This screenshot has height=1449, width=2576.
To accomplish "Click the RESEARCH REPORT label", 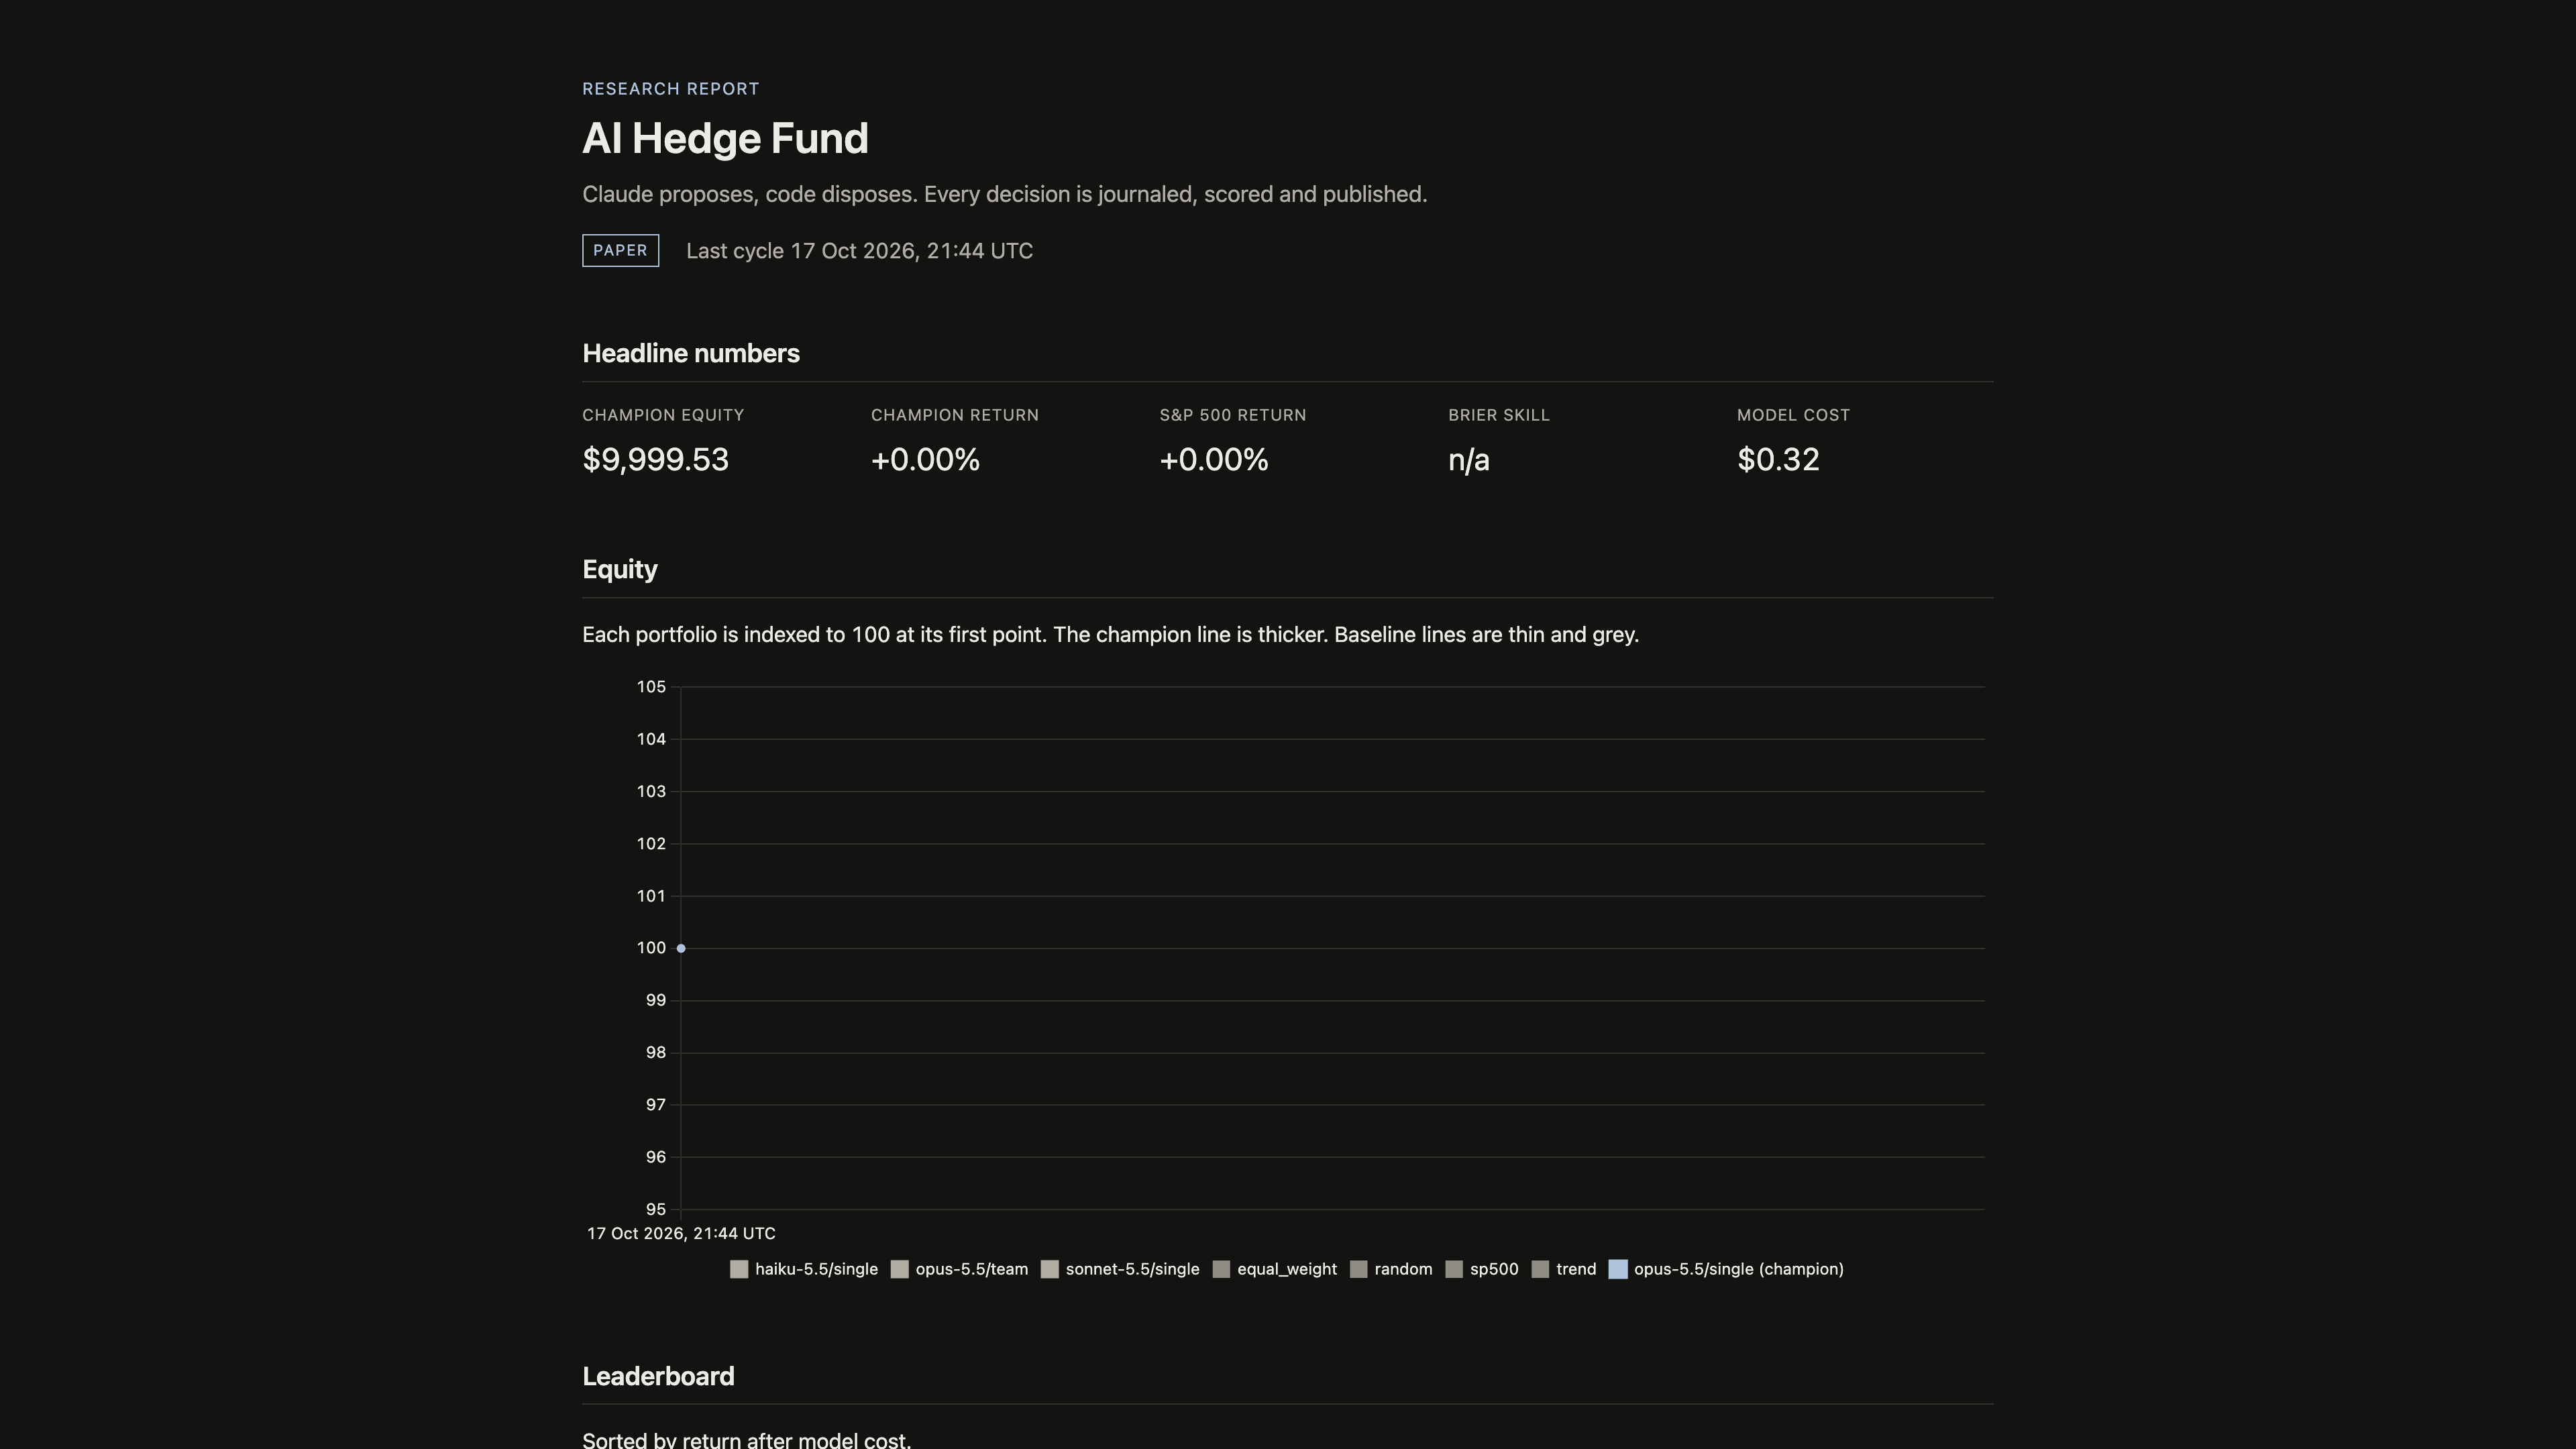I will point(671,89).
